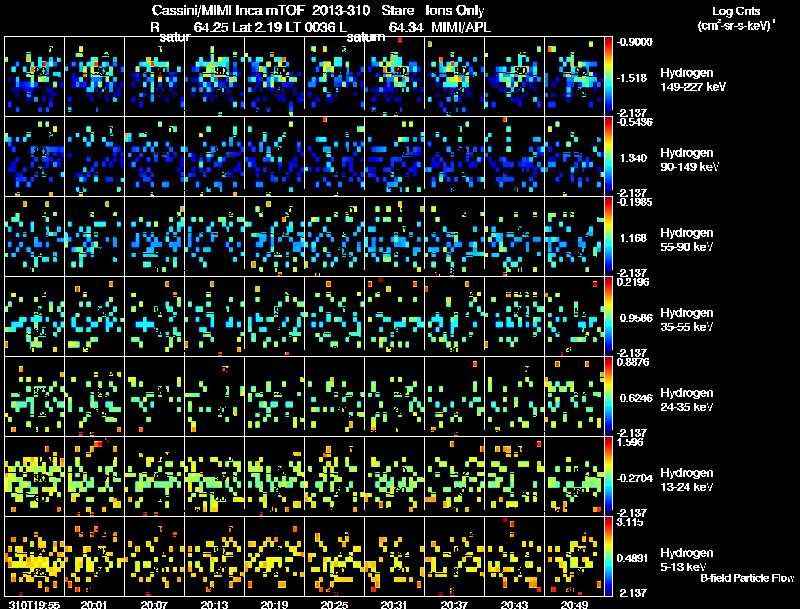Viewport: 800px width, 609px height.
Task: Click the Hydrogen 35-55 keV row label
Action: 686,320
